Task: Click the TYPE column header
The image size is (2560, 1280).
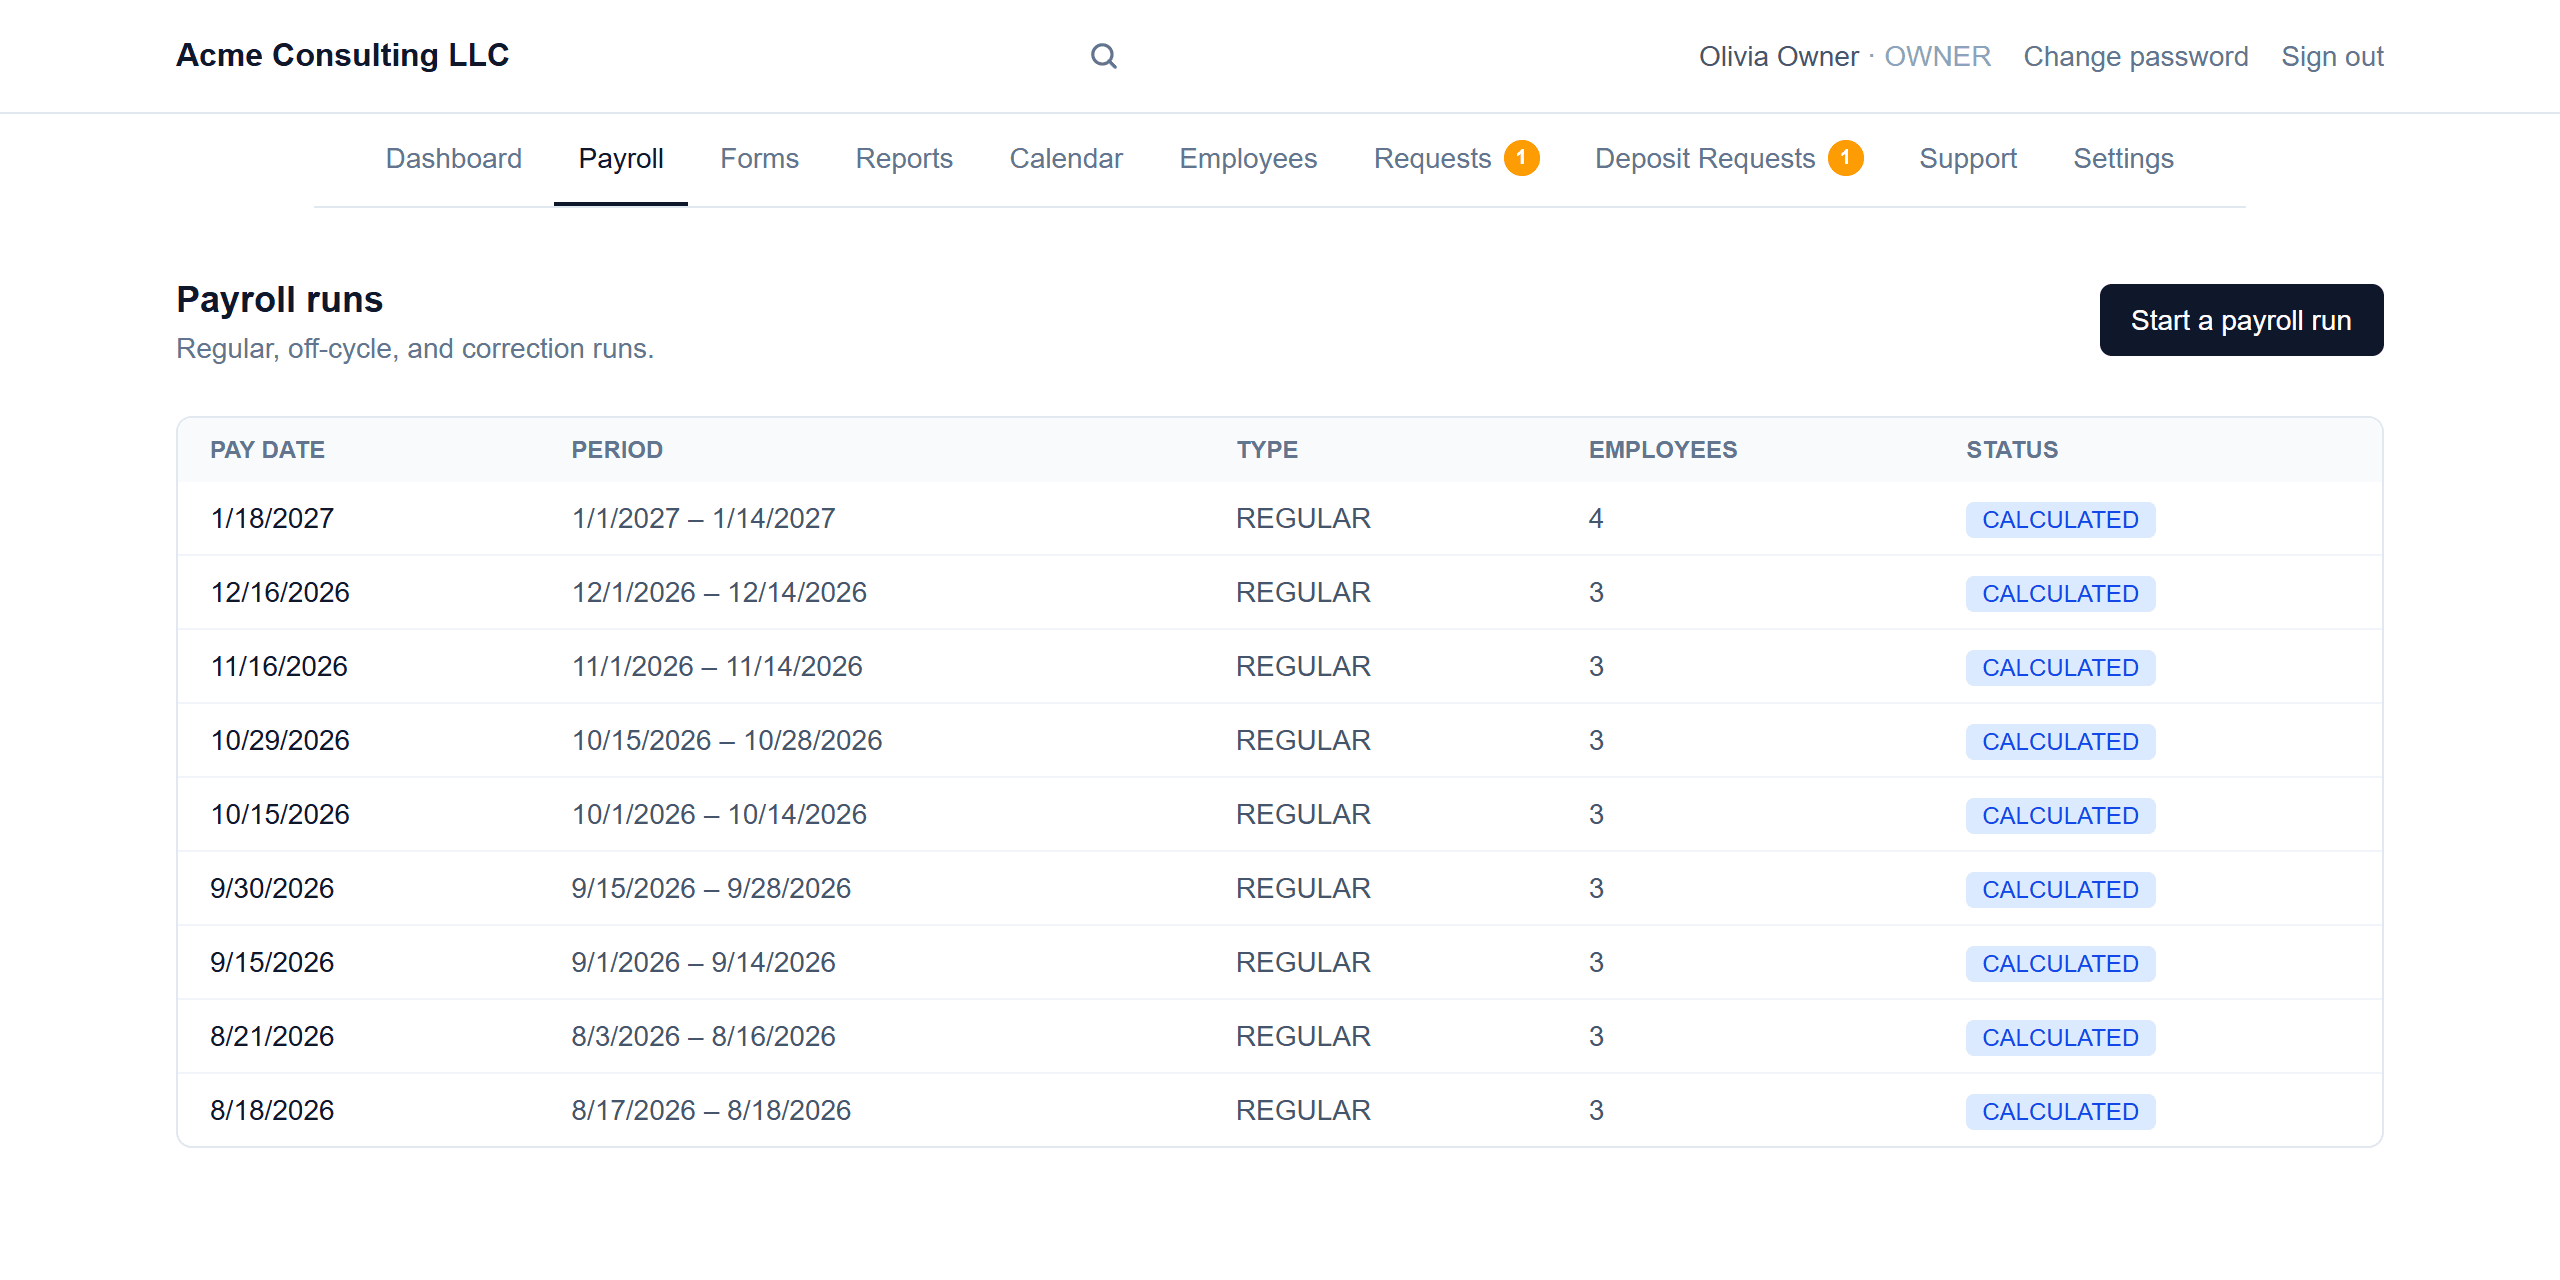Action: pos(1267,450)
